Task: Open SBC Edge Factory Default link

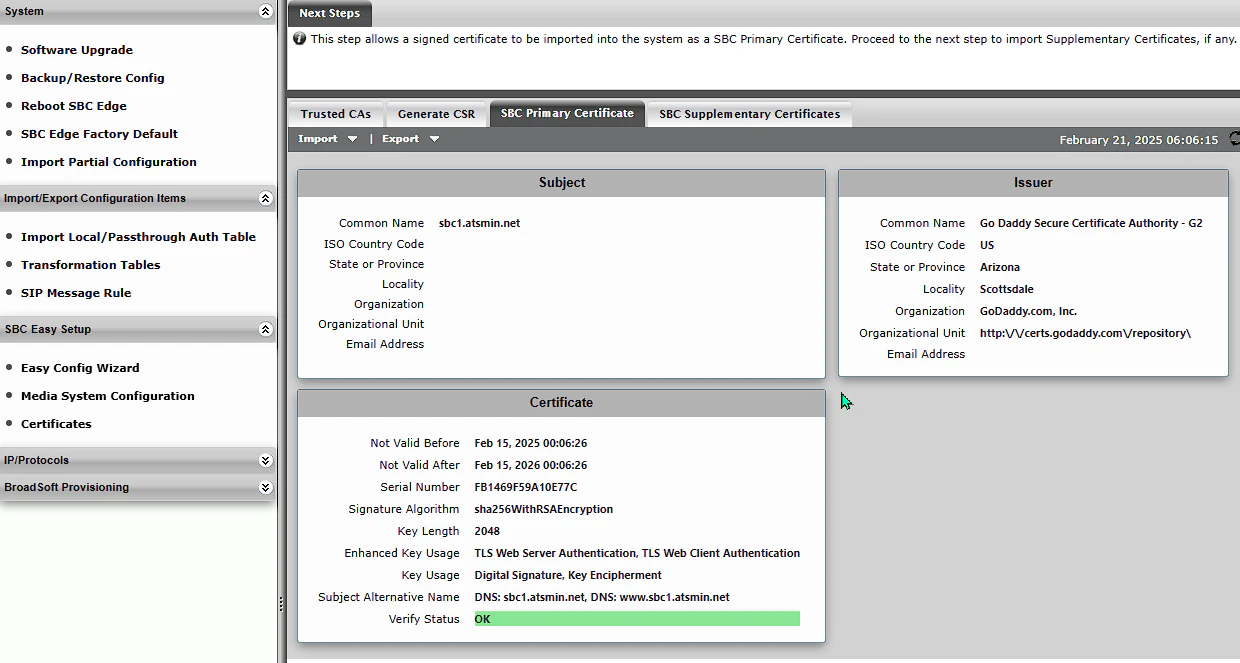Action: pos(100,134)
